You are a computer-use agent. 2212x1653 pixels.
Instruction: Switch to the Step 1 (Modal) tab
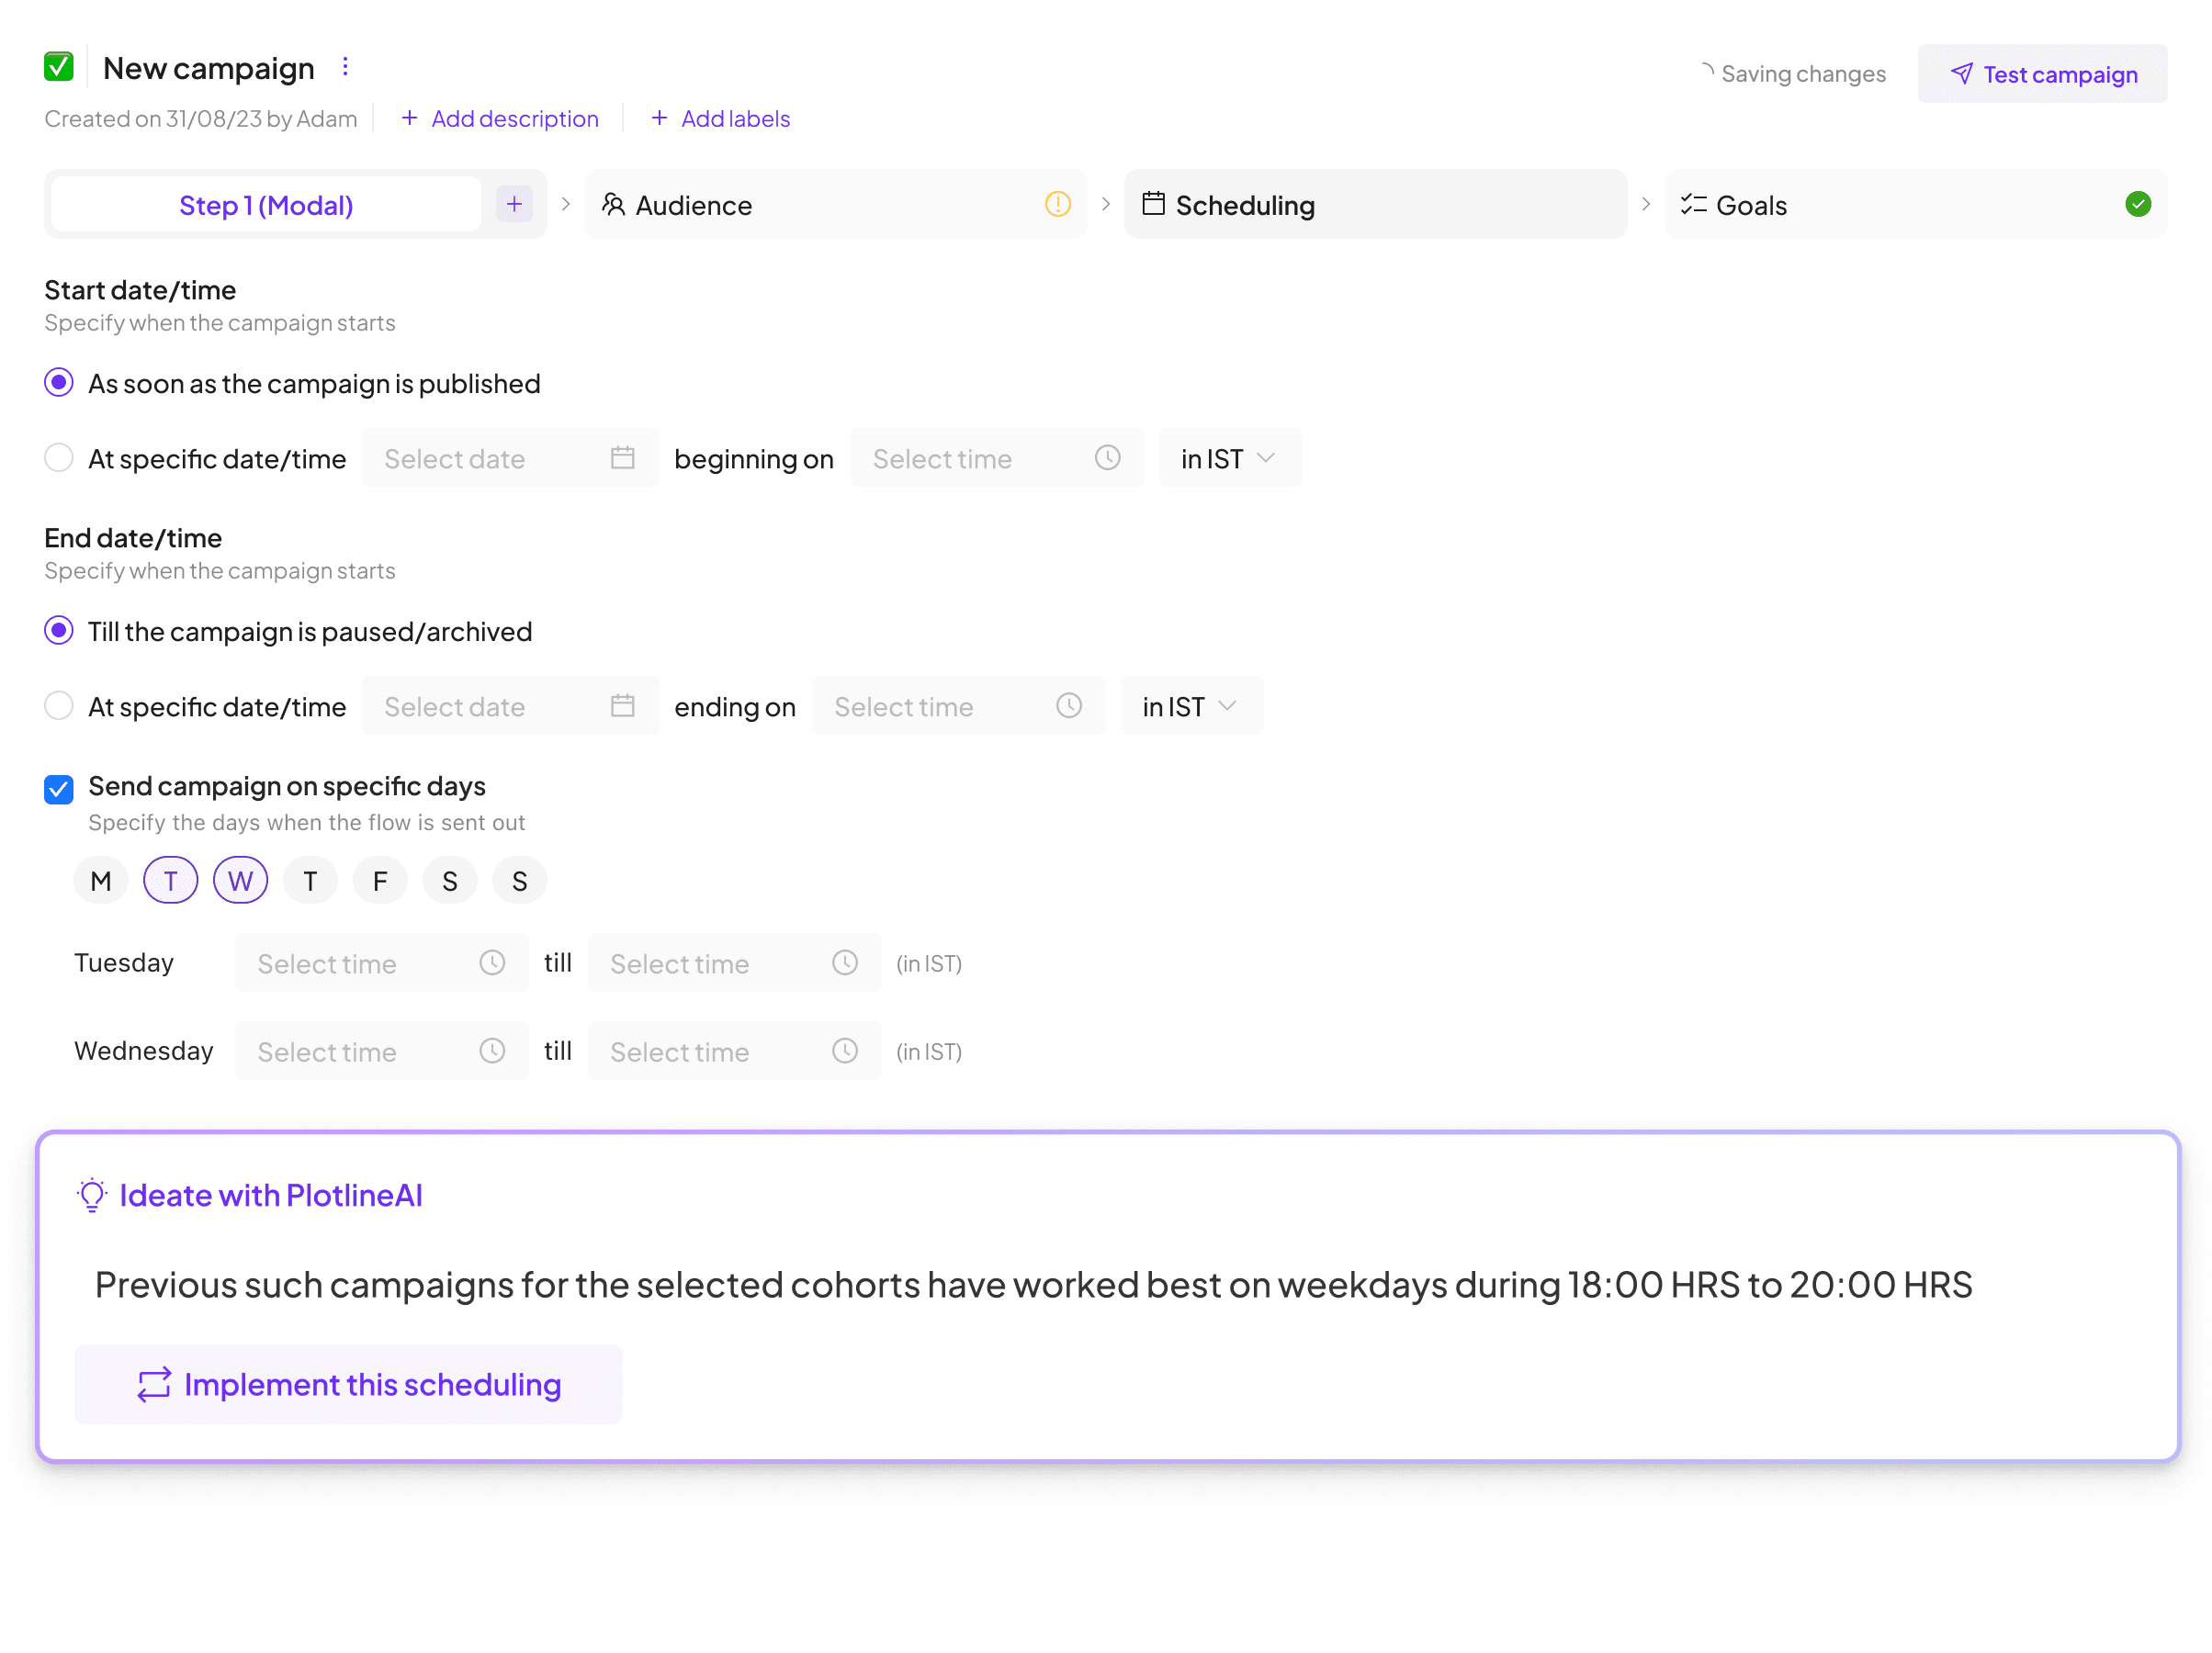pyautogui.click(x=266, y=205)
